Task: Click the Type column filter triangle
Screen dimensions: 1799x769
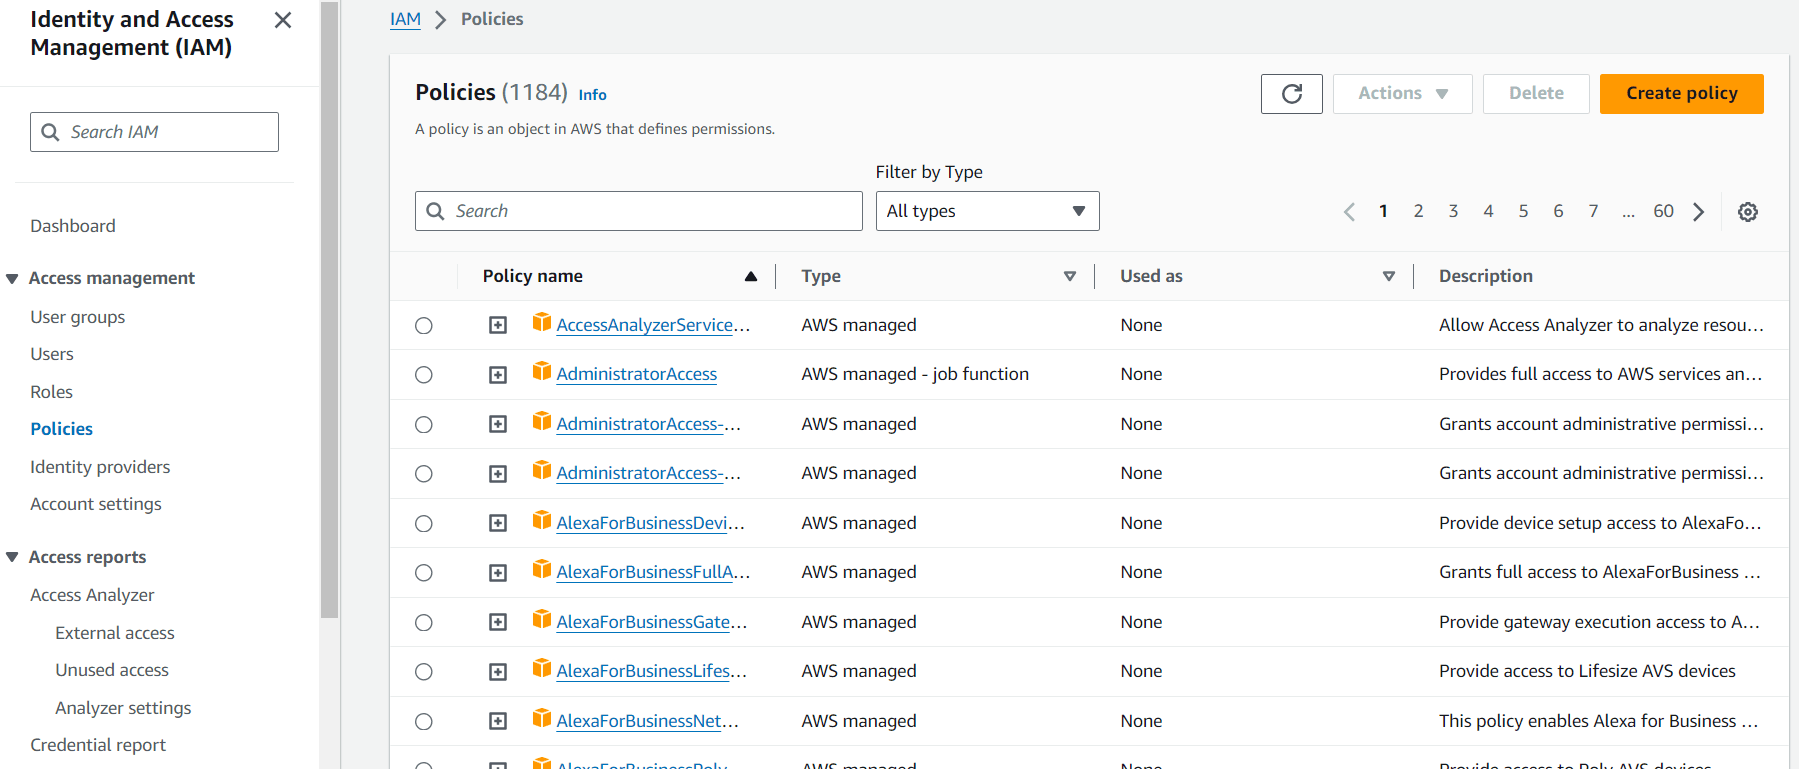Action: (1069, 277)
